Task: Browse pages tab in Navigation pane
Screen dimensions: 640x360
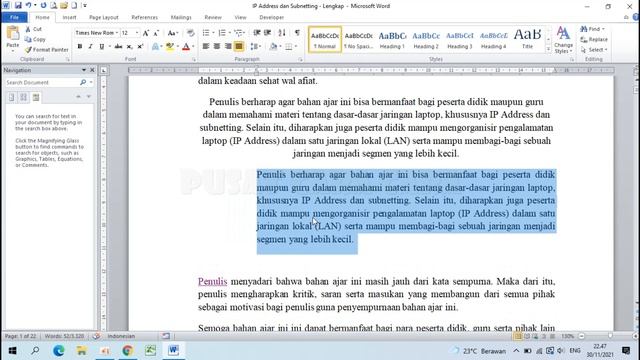Action: click(x=24, y=97)
